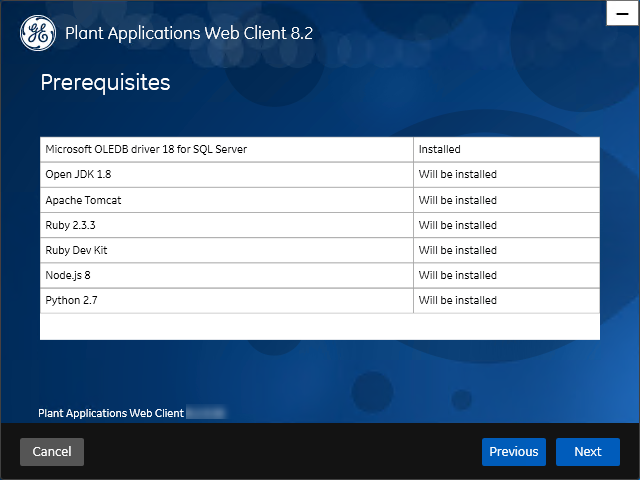Select the Ruby 2.3.3 row

320,225
